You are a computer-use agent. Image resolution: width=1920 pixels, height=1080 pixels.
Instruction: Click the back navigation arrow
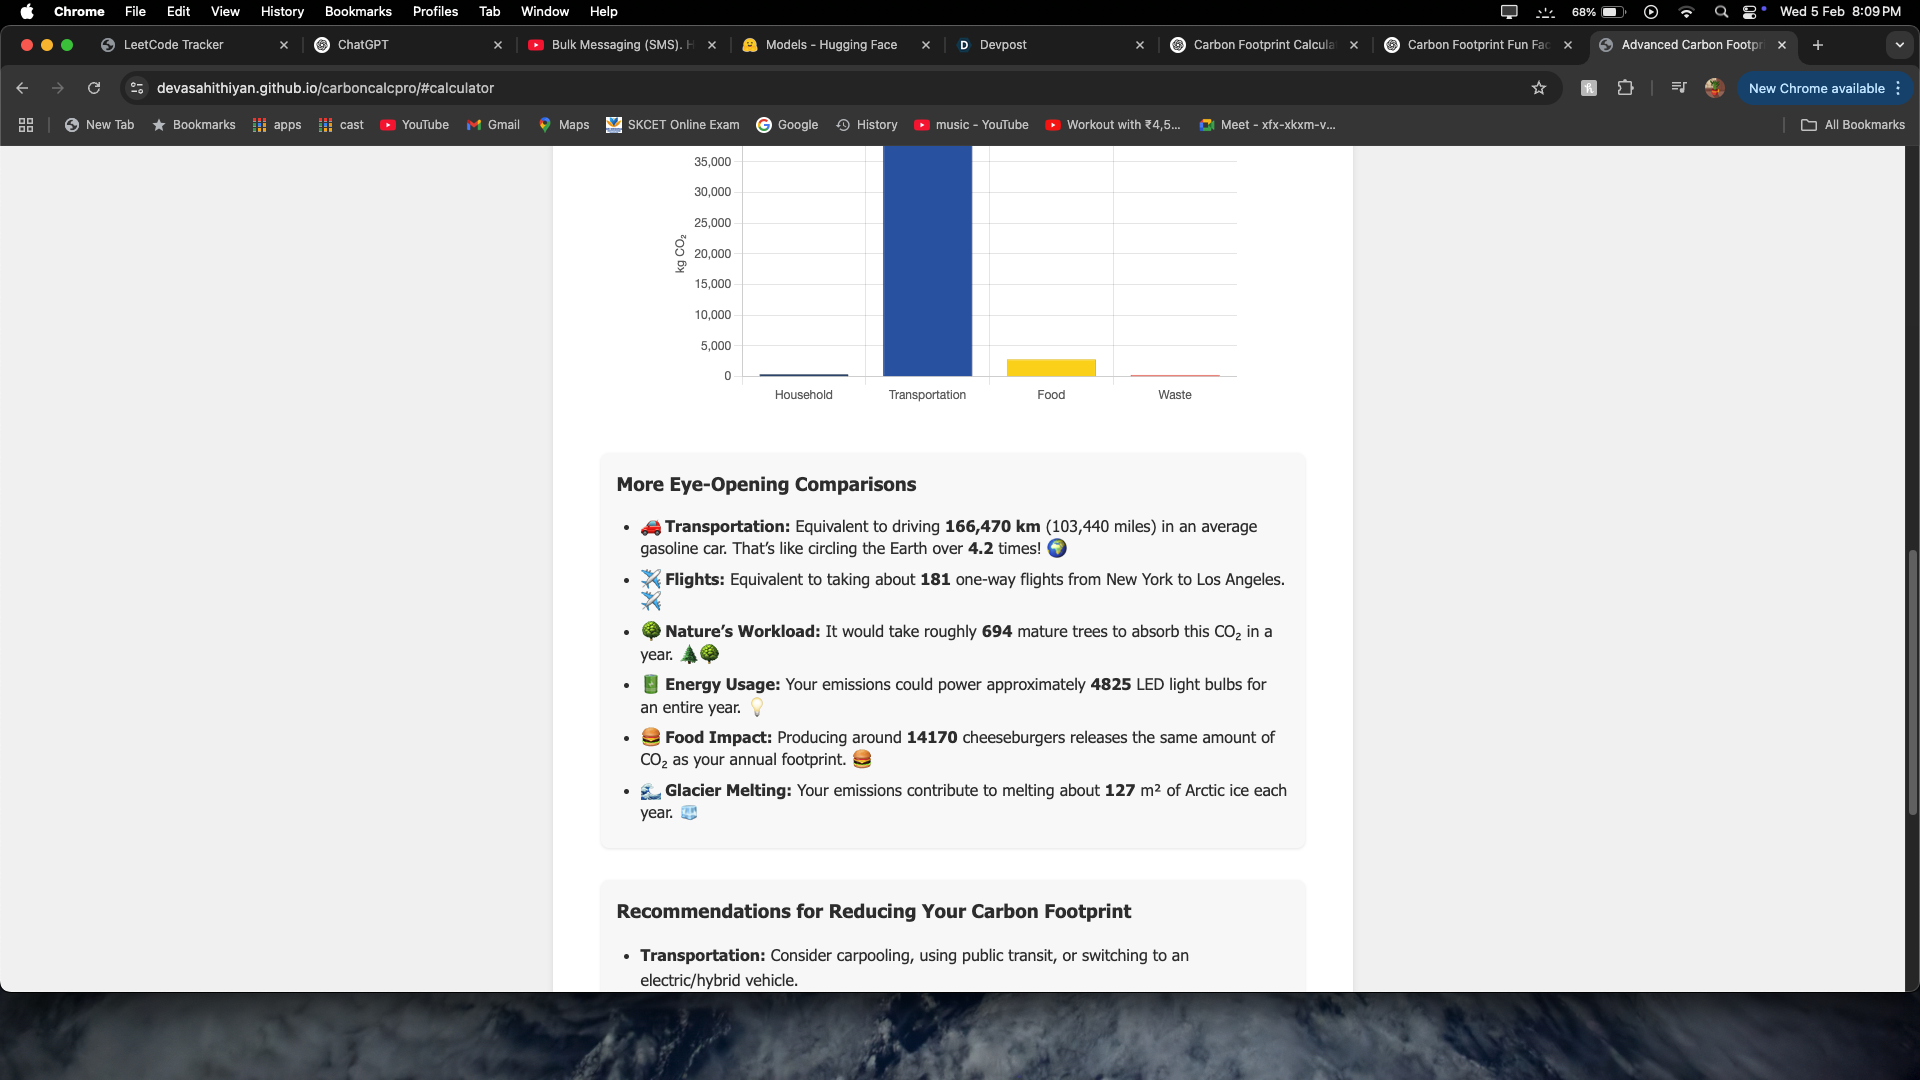22,88
